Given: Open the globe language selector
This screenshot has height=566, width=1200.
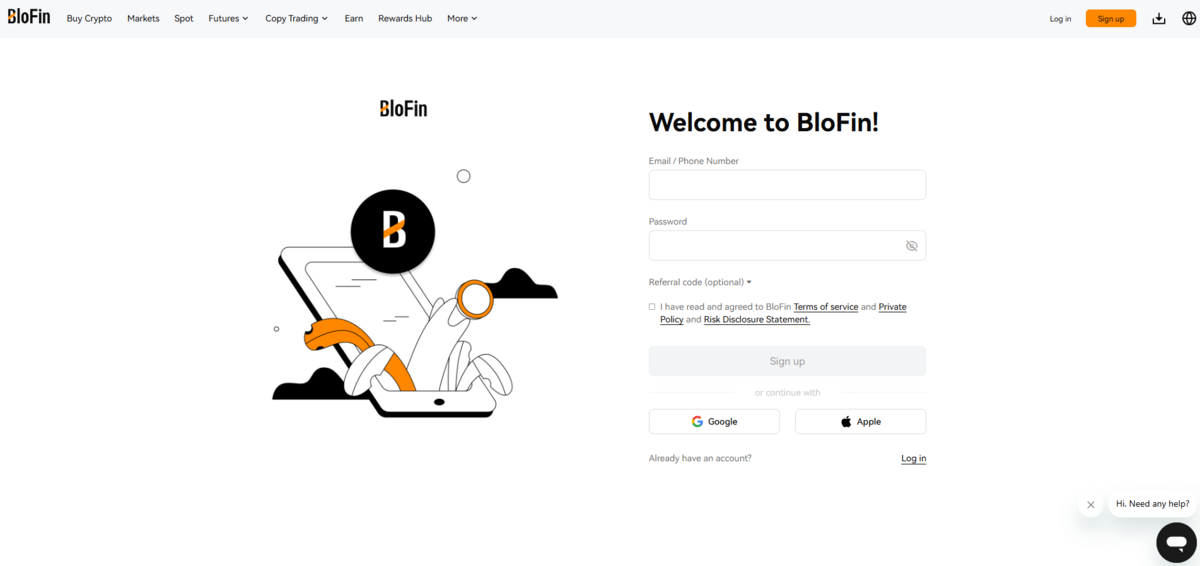Looking at the screenshot, I should click(1188, 19).
